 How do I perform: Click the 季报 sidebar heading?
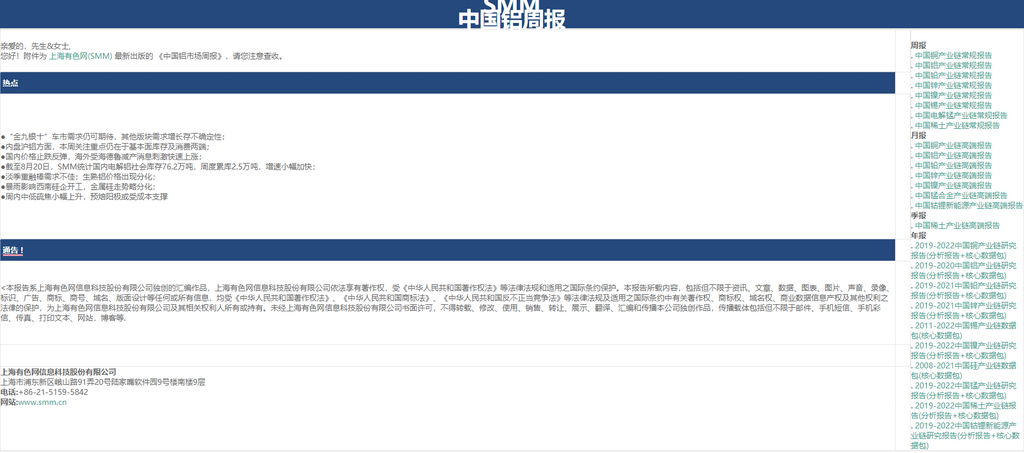pos(918,215)
